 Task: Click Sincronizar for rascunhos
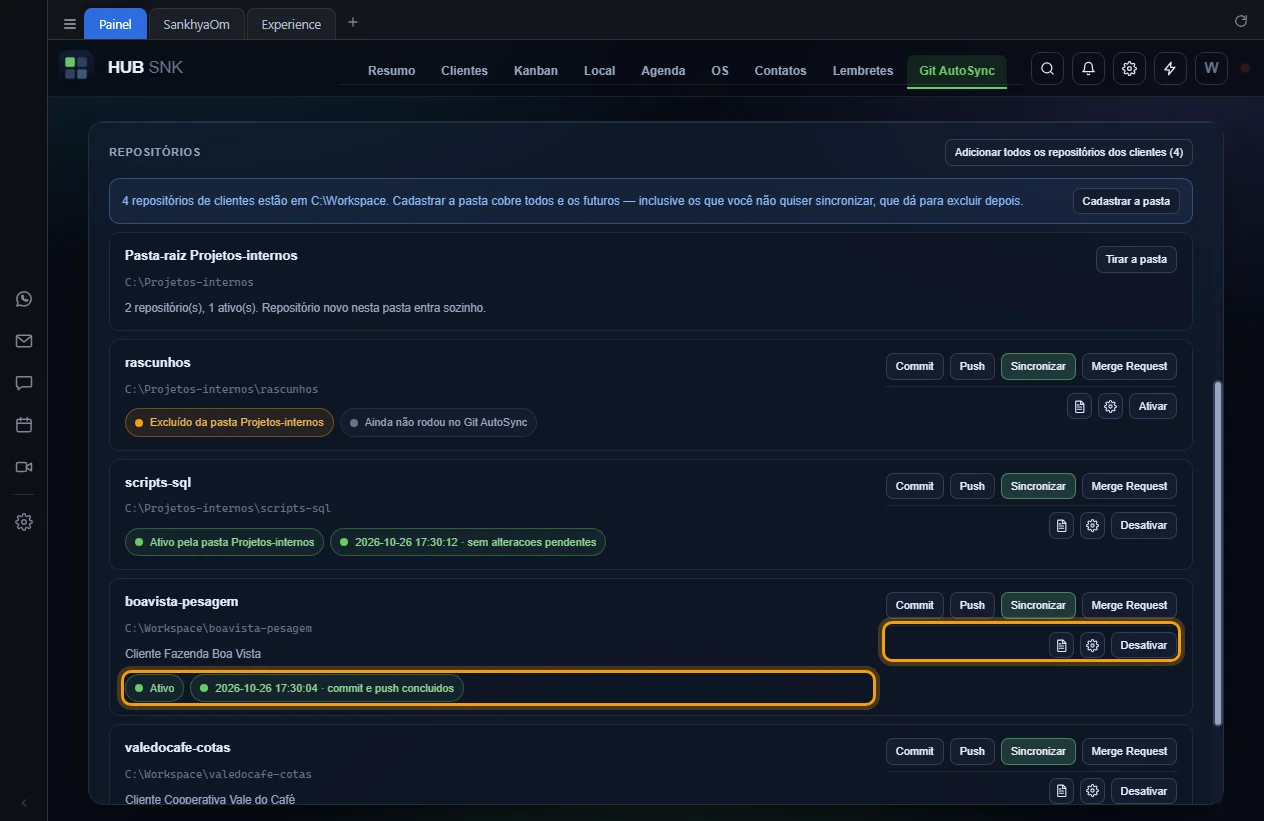[x=1038, y=366]
